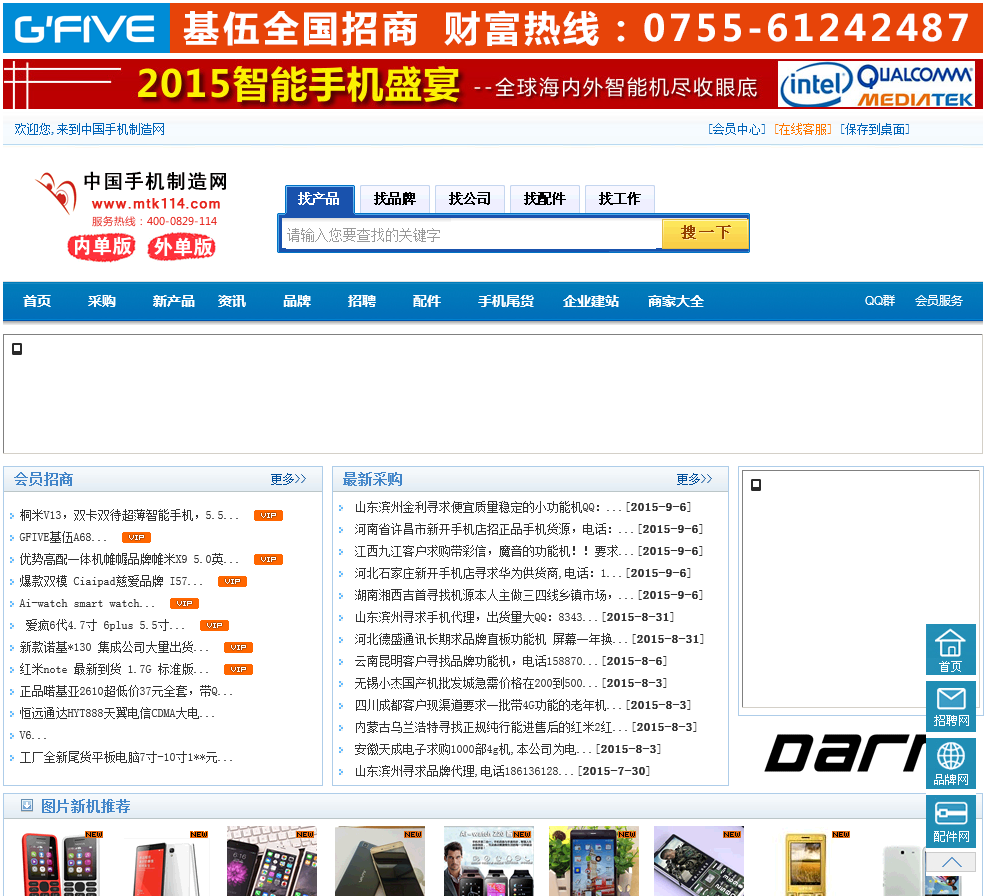Screen dimensions: 986x896
Task: Expand 更多>> in 最新采购 panel
Action: (694, 479)
